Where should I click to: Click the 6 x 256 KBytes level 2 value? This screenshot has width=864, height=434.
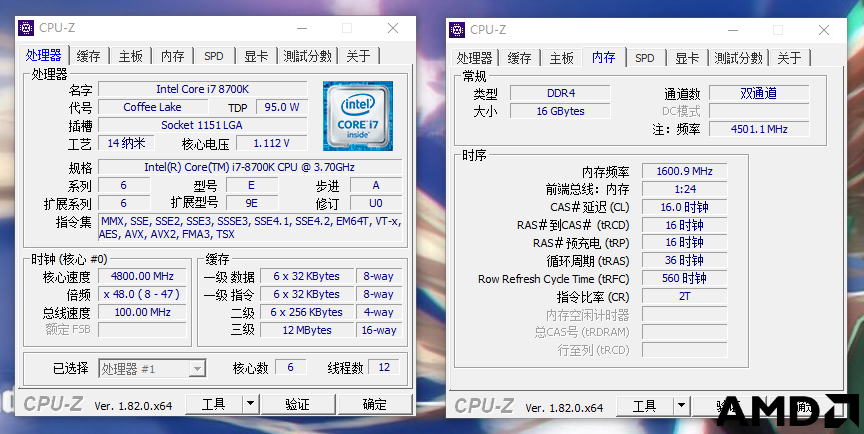307,312
